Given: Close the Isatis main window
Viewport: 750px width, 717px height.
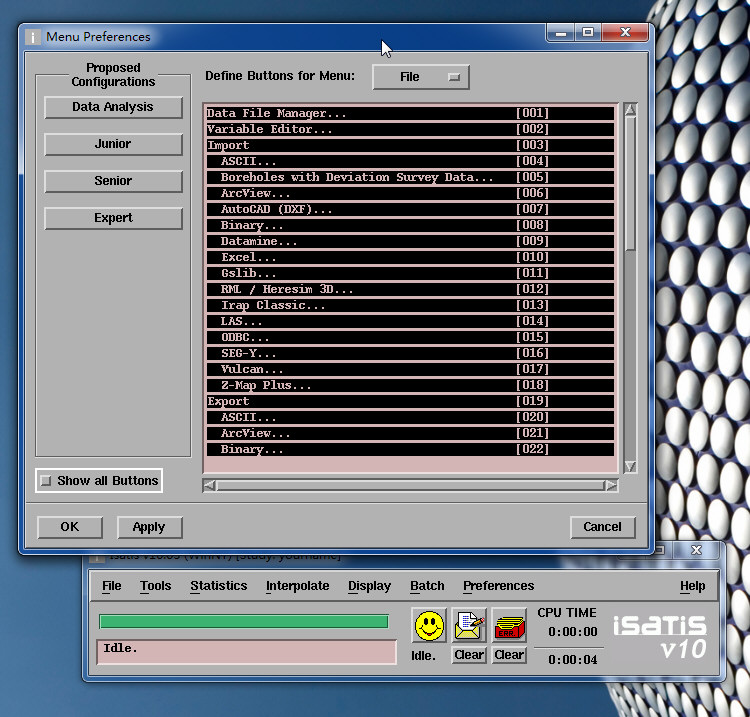Looking at the screenshot, I should click(696, 550).
